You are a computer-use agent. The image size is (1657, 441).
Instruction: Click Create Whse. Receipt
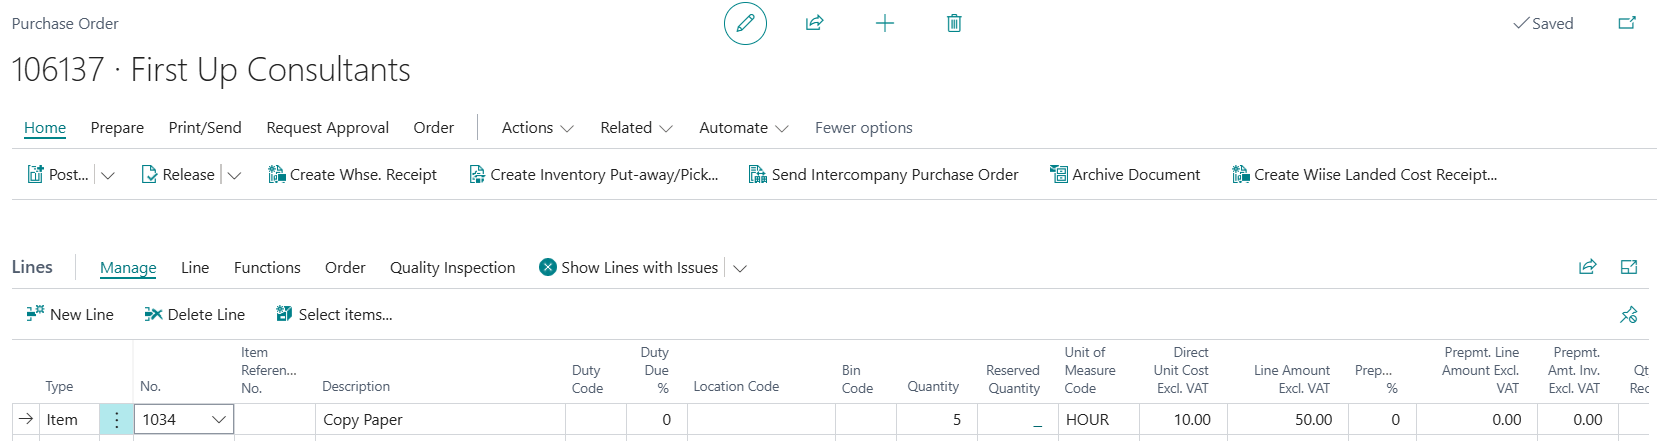pos(352,174)
